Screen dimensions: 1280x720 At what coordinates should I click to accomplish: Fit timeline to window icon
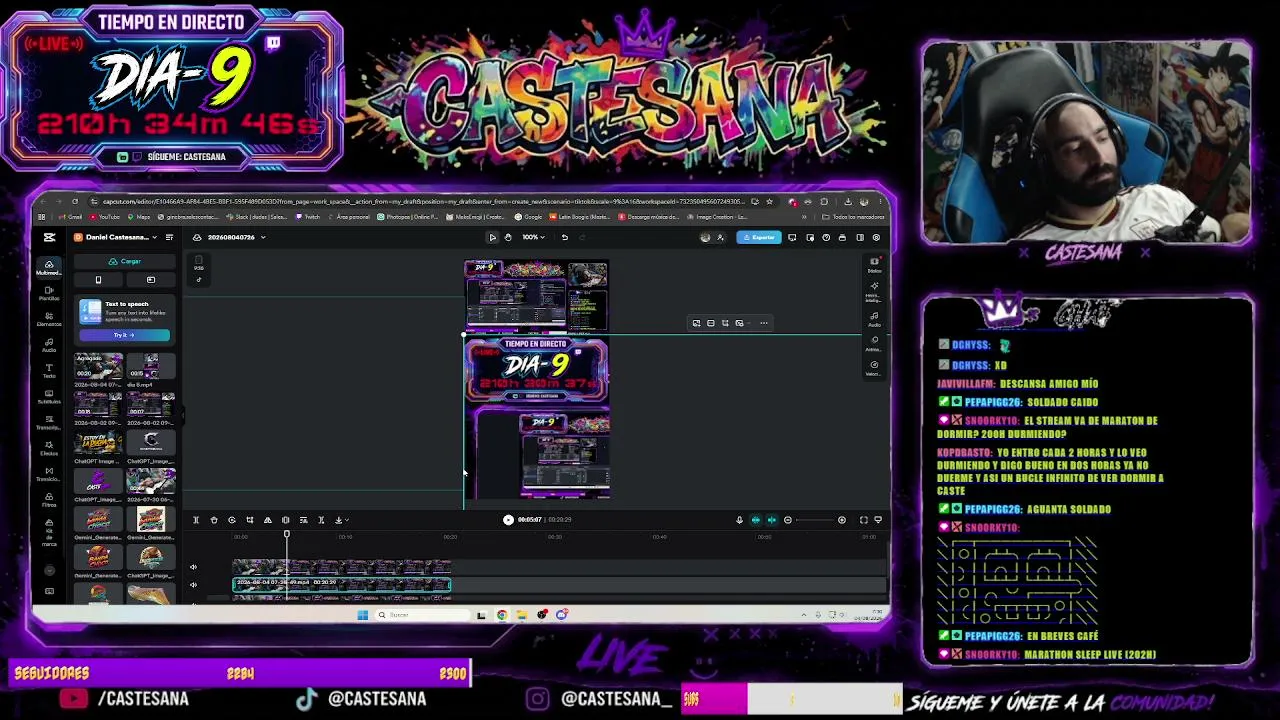[x=863, y=520]
